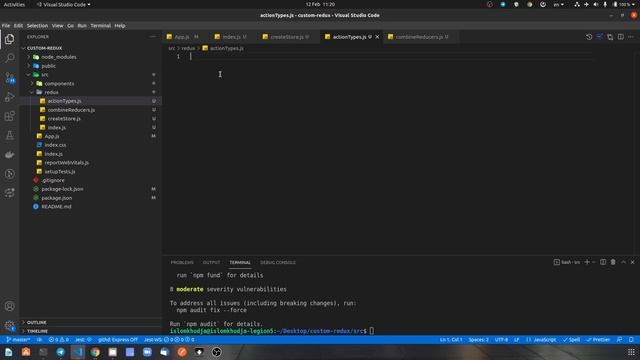The width and height of the screenshot is (640, 360).
Task: Click the Split Editor Right icon
Action: click(x=620, y=37)
